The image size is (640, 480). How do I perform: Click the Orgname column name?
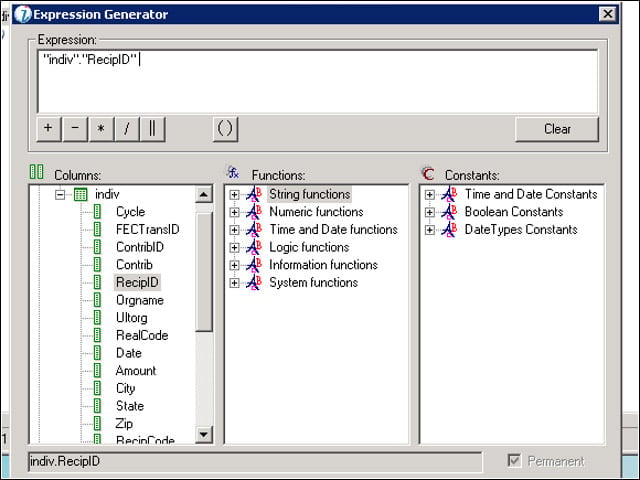click(x=140, y=300)
